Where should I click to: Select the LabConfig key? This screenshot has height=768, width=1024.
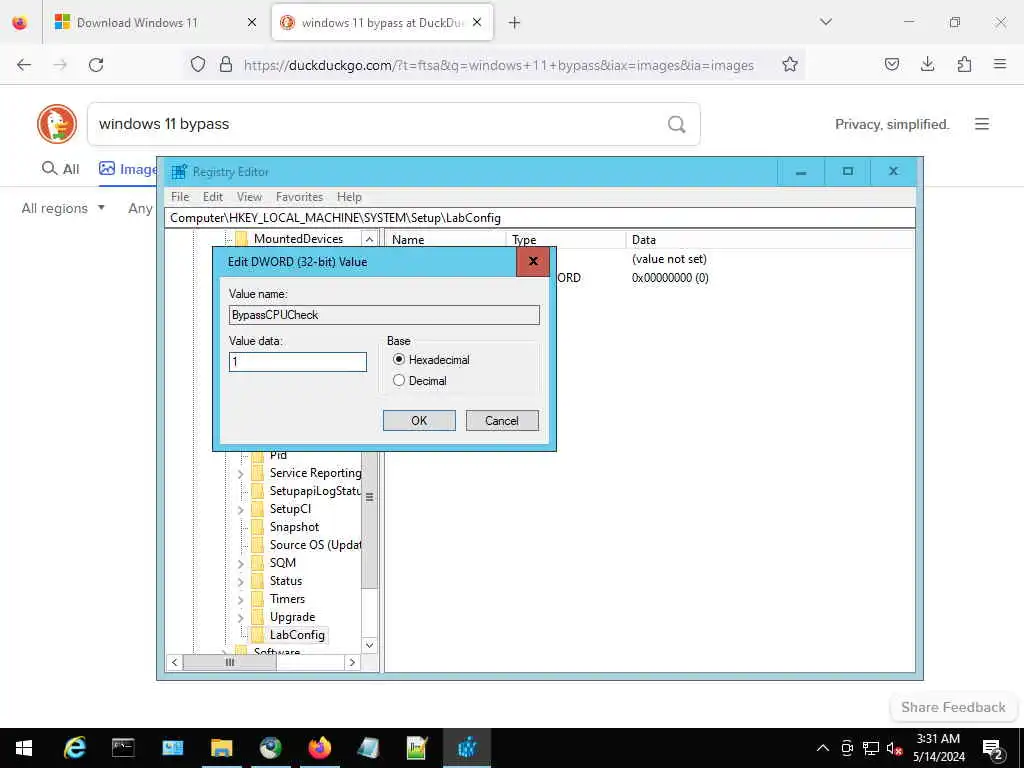point(297,635)
